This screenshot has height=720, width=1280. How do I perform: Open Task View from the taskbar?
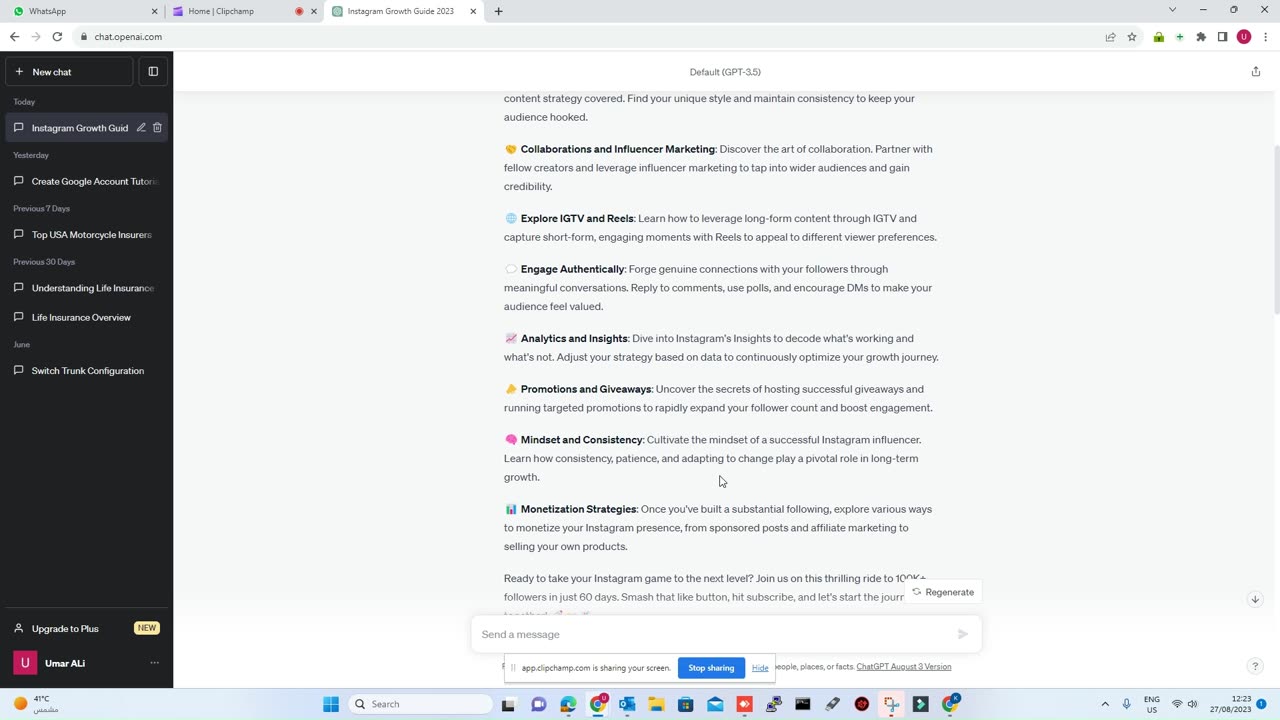(x=508, y=704)
